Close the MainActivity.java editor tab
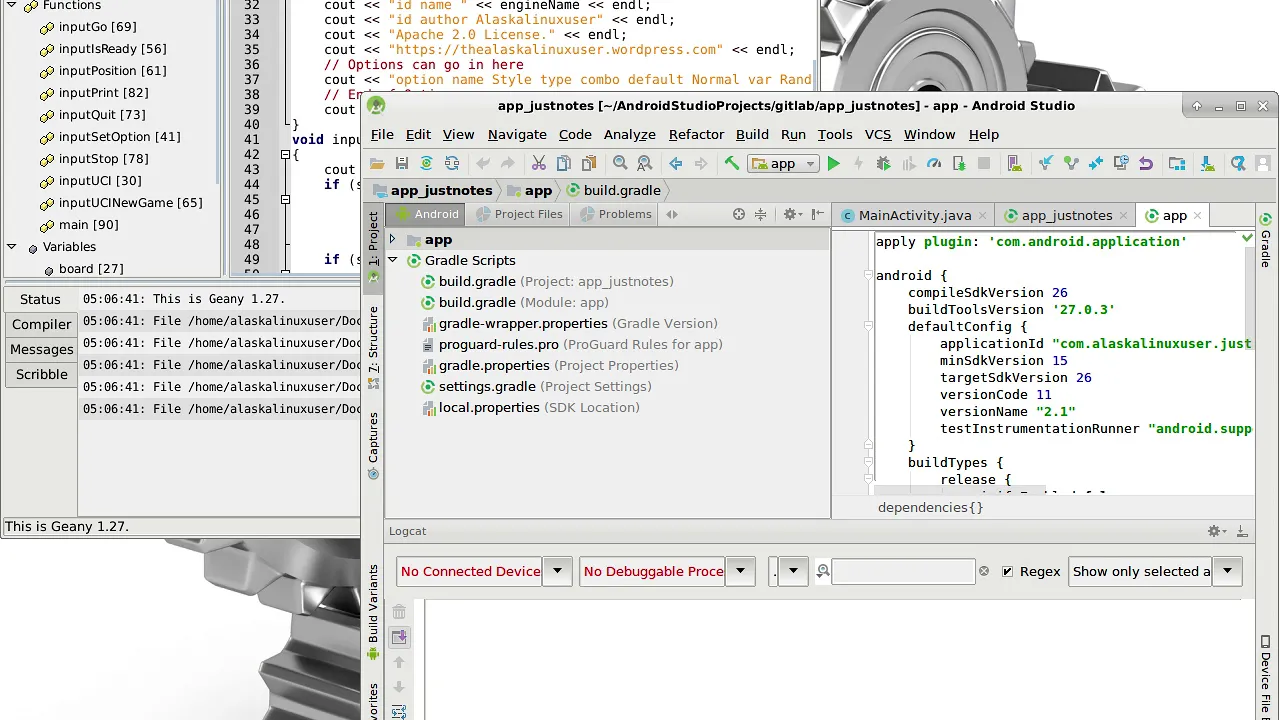The width and height of the screenshot is (1280, 720). [x=983, y=215]
